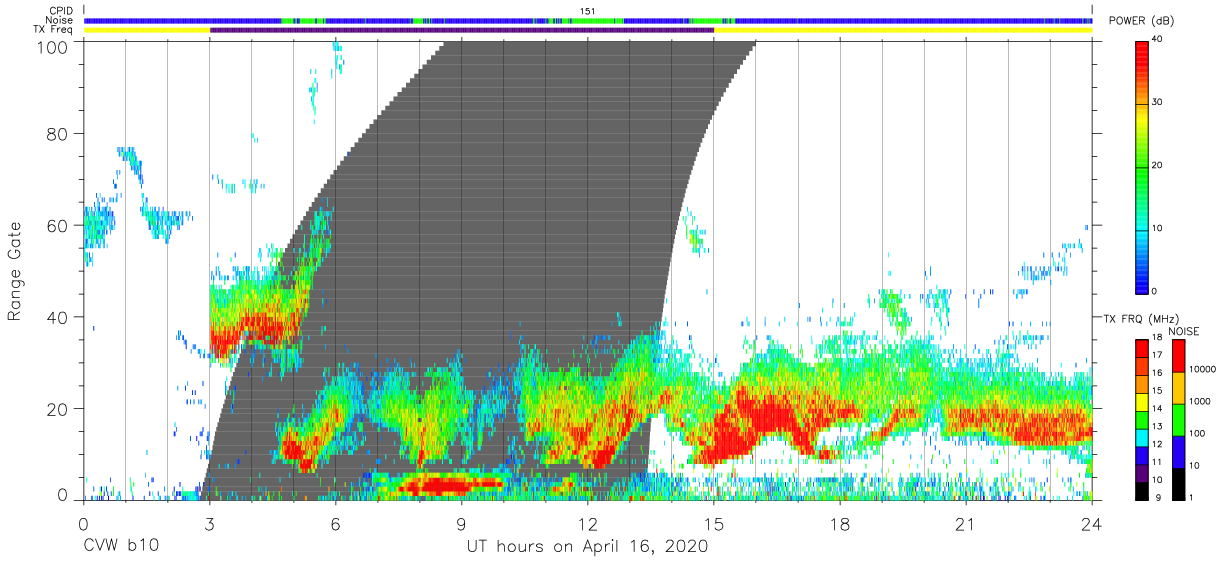Click the 'Range Gate' y-axis title
1228x567 pixels.
pos(17,271)
